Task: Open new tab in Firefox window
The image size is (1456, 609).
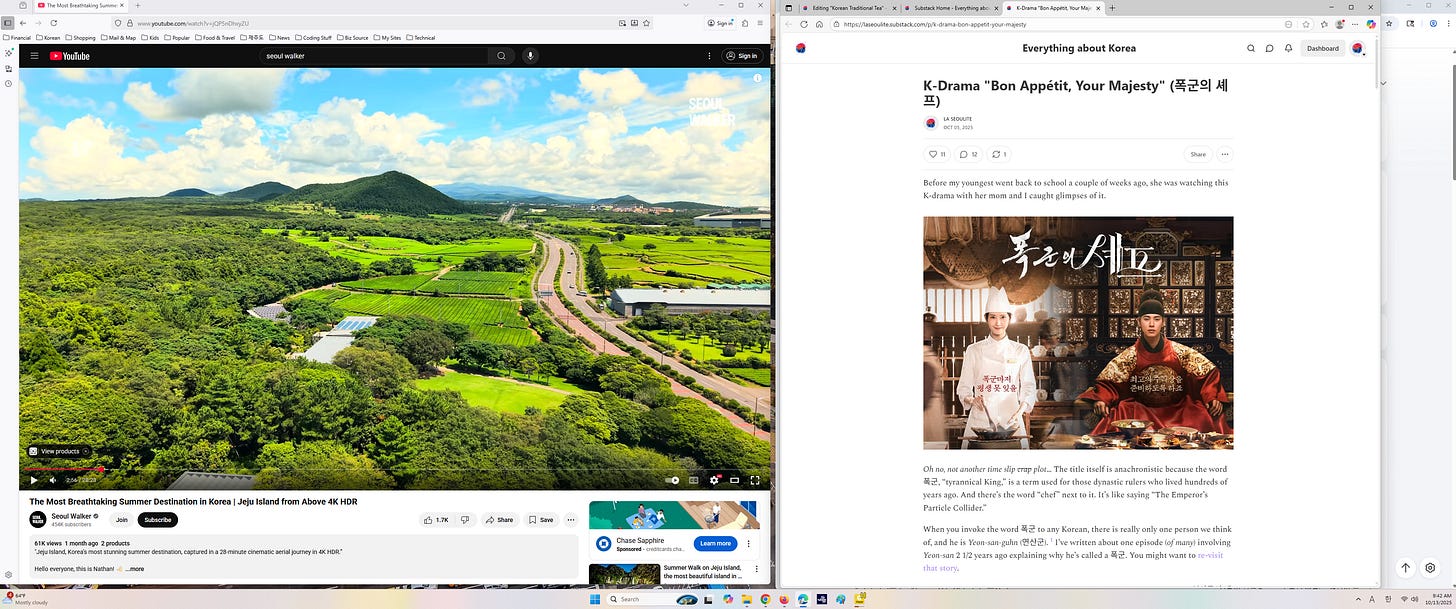Action: (138, 5)
